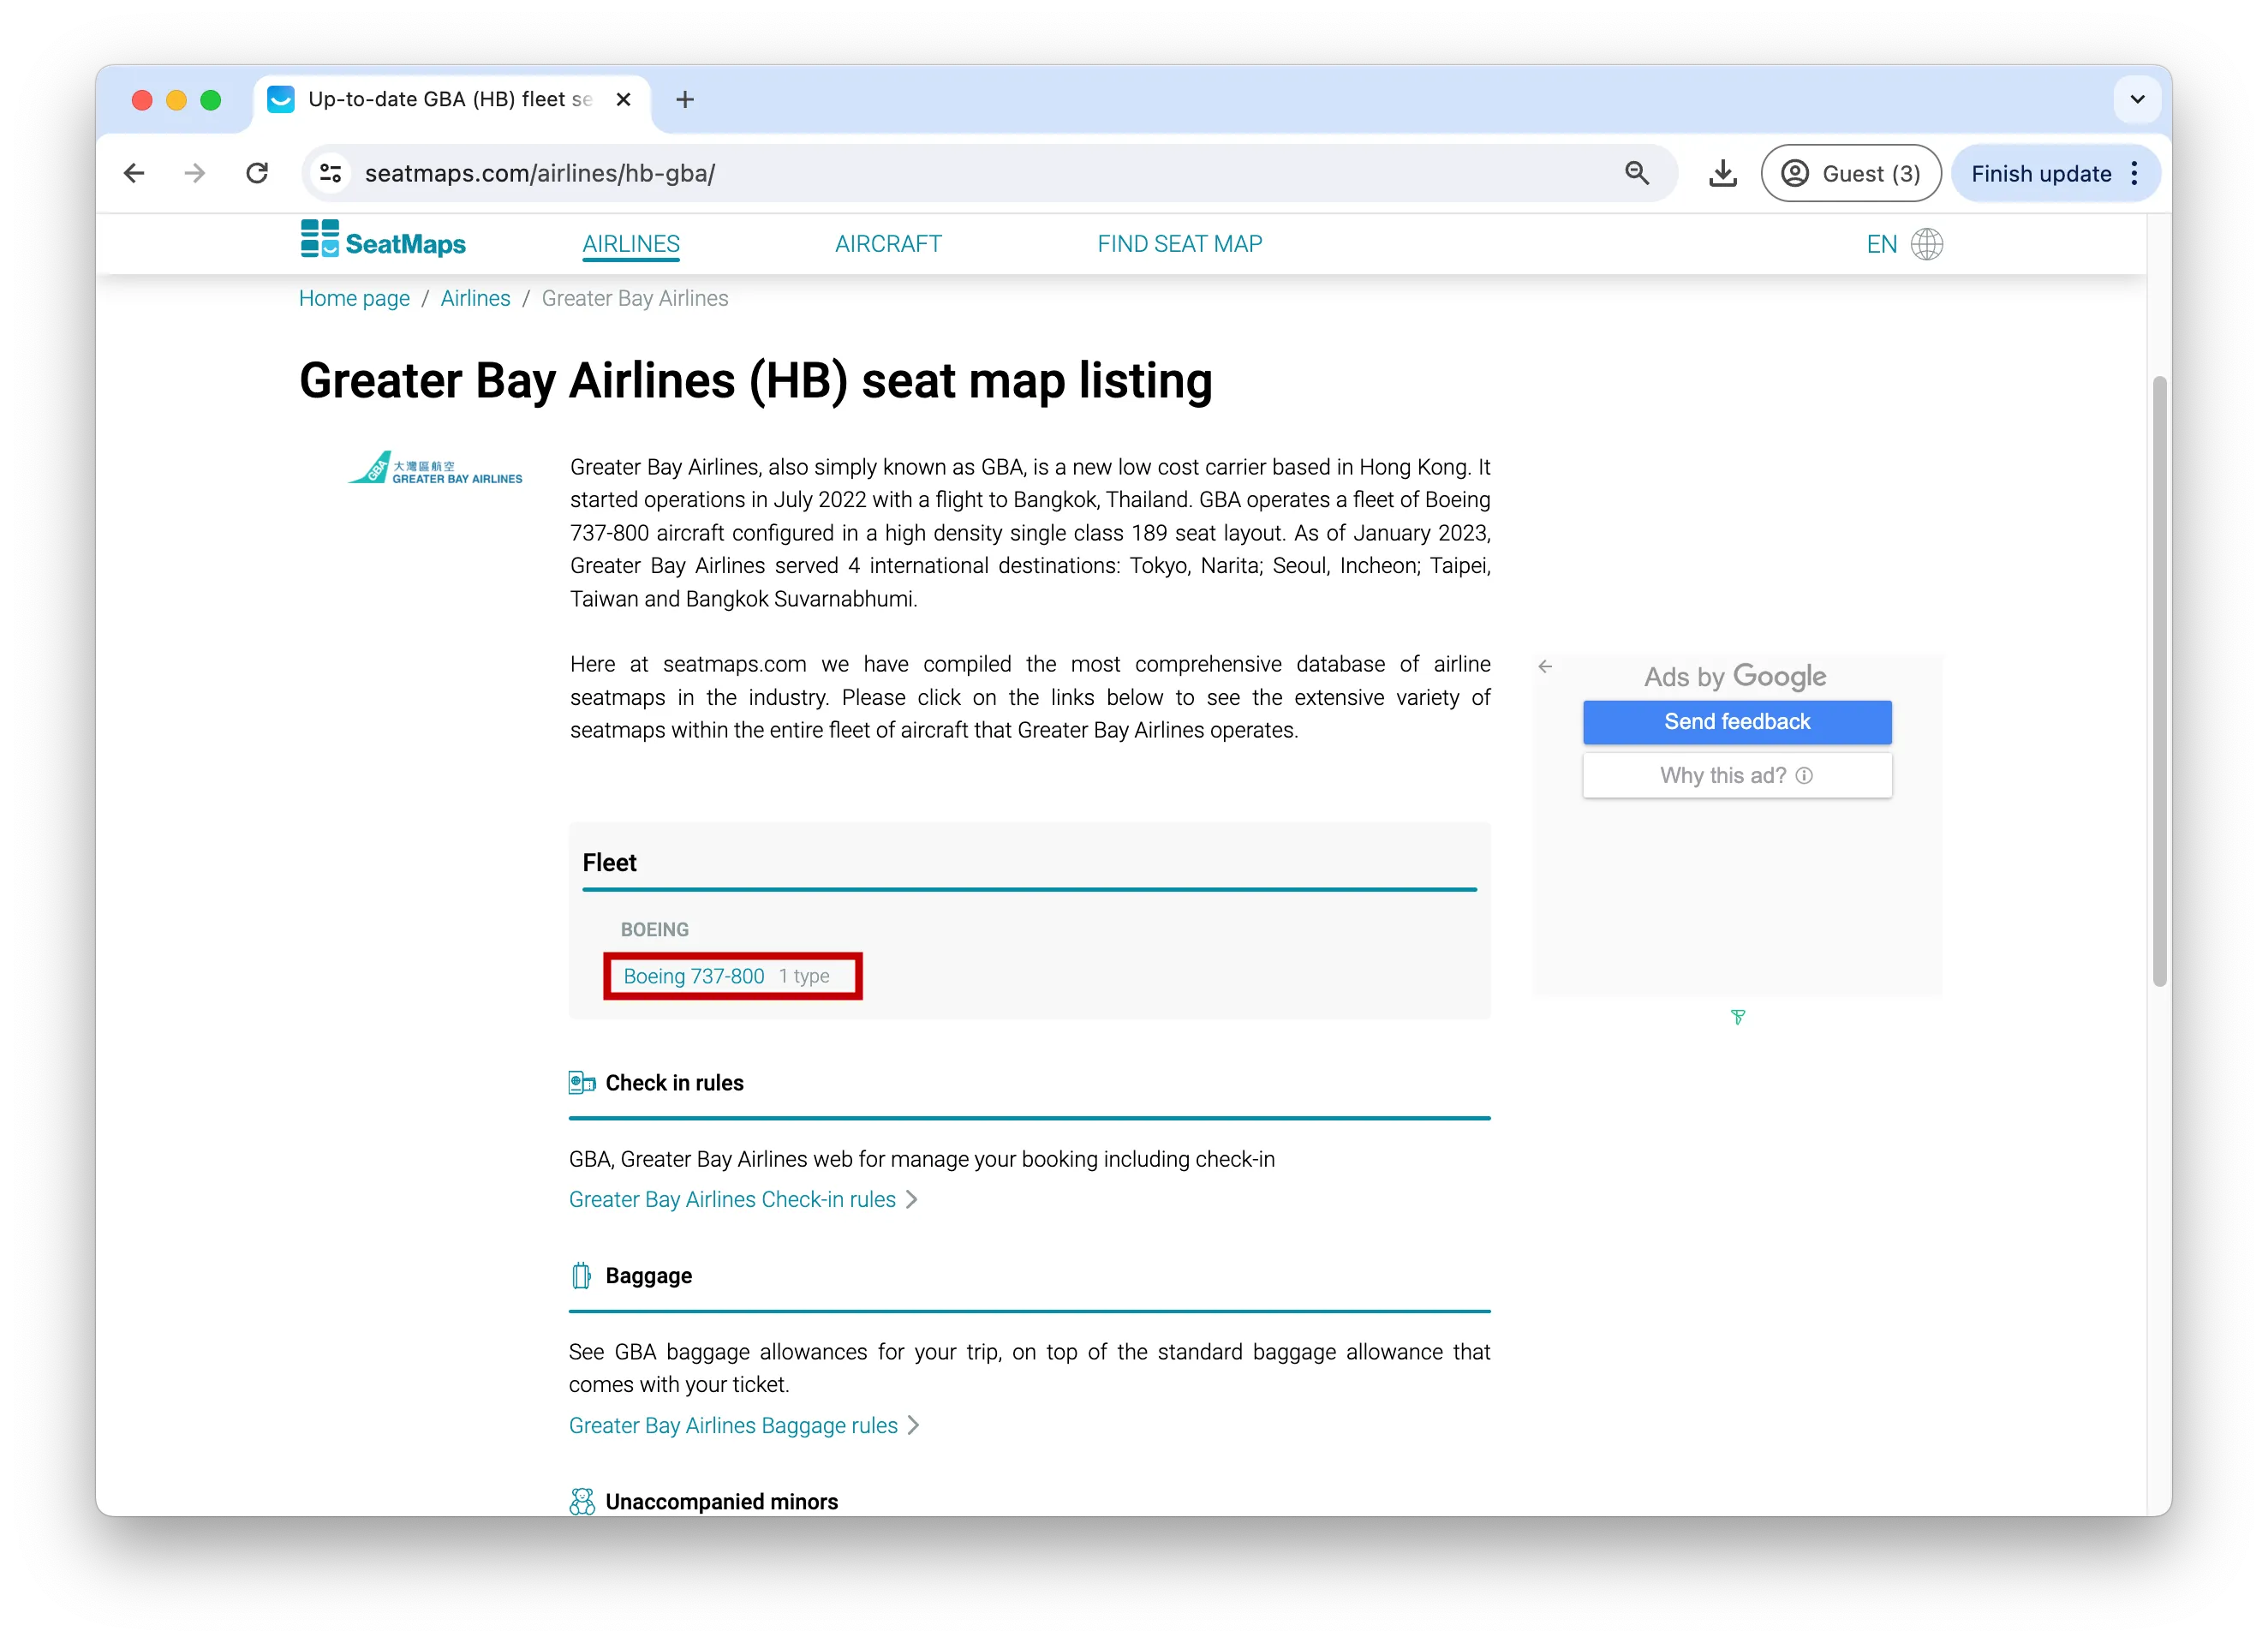Click the Greater Bay Airlines logo image
The width and height of the screenshot is (2268, 1643).
click(x=435, y=468)
